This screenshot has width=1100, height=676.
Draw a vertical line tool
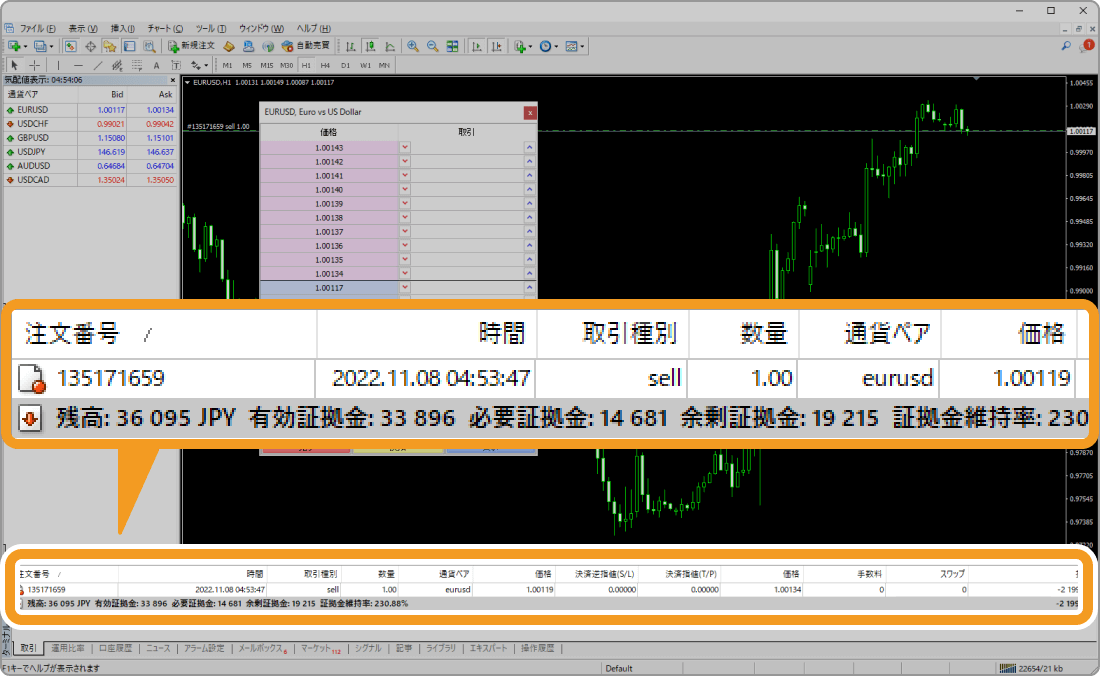tap(58, 65)
